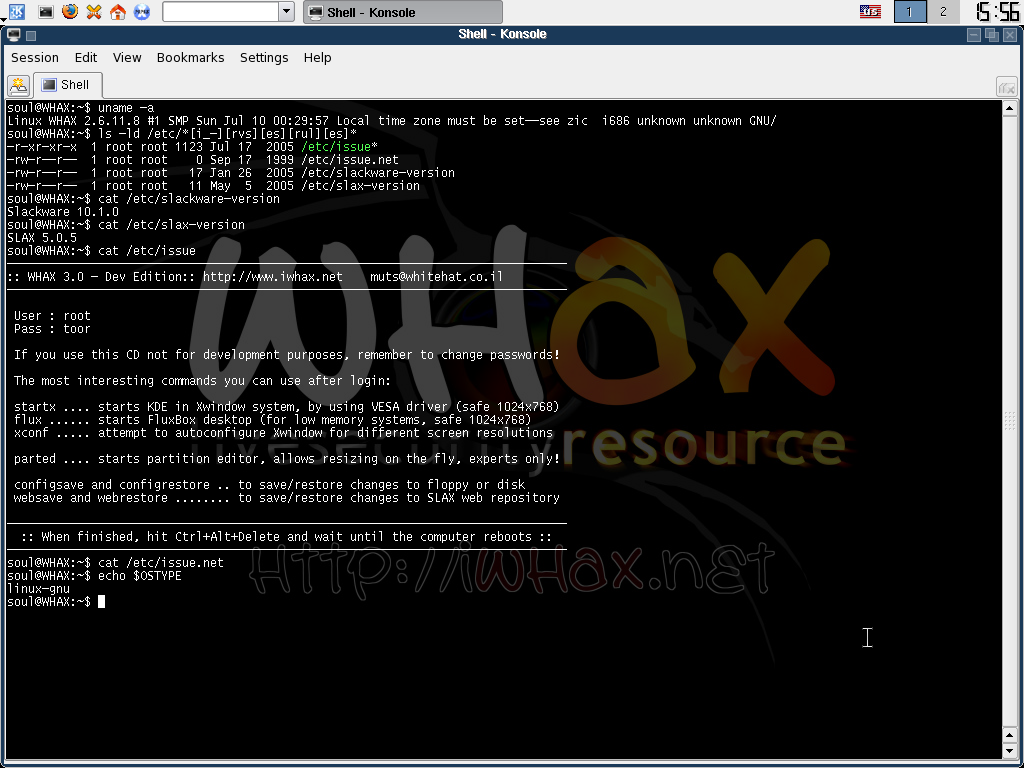
Task: Click the 'Pass : toor' line
Action: click(52, 329)
